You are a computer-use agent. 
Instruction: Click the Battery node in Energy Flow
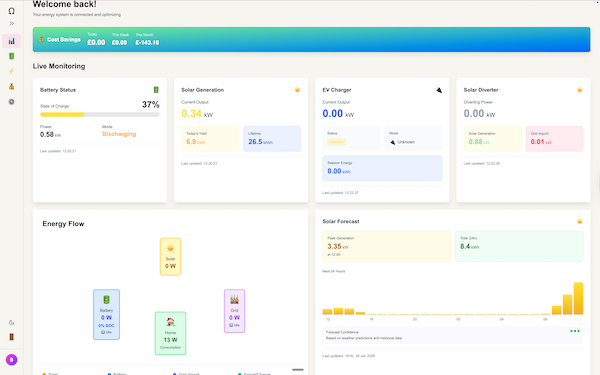coord(106,315)
